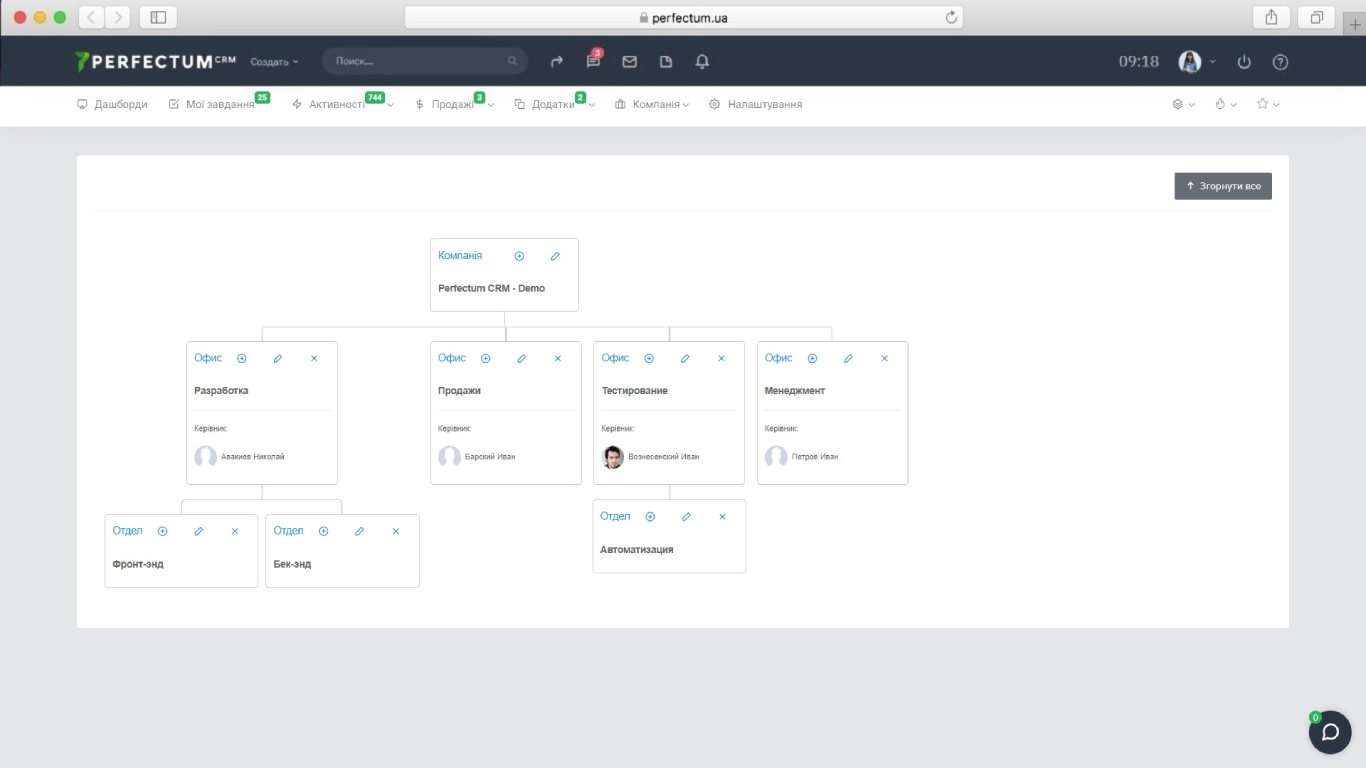Viewport: 1366px width, 768px height.
Task: Open the Менеджмент office link
Action: pos(778,358)
